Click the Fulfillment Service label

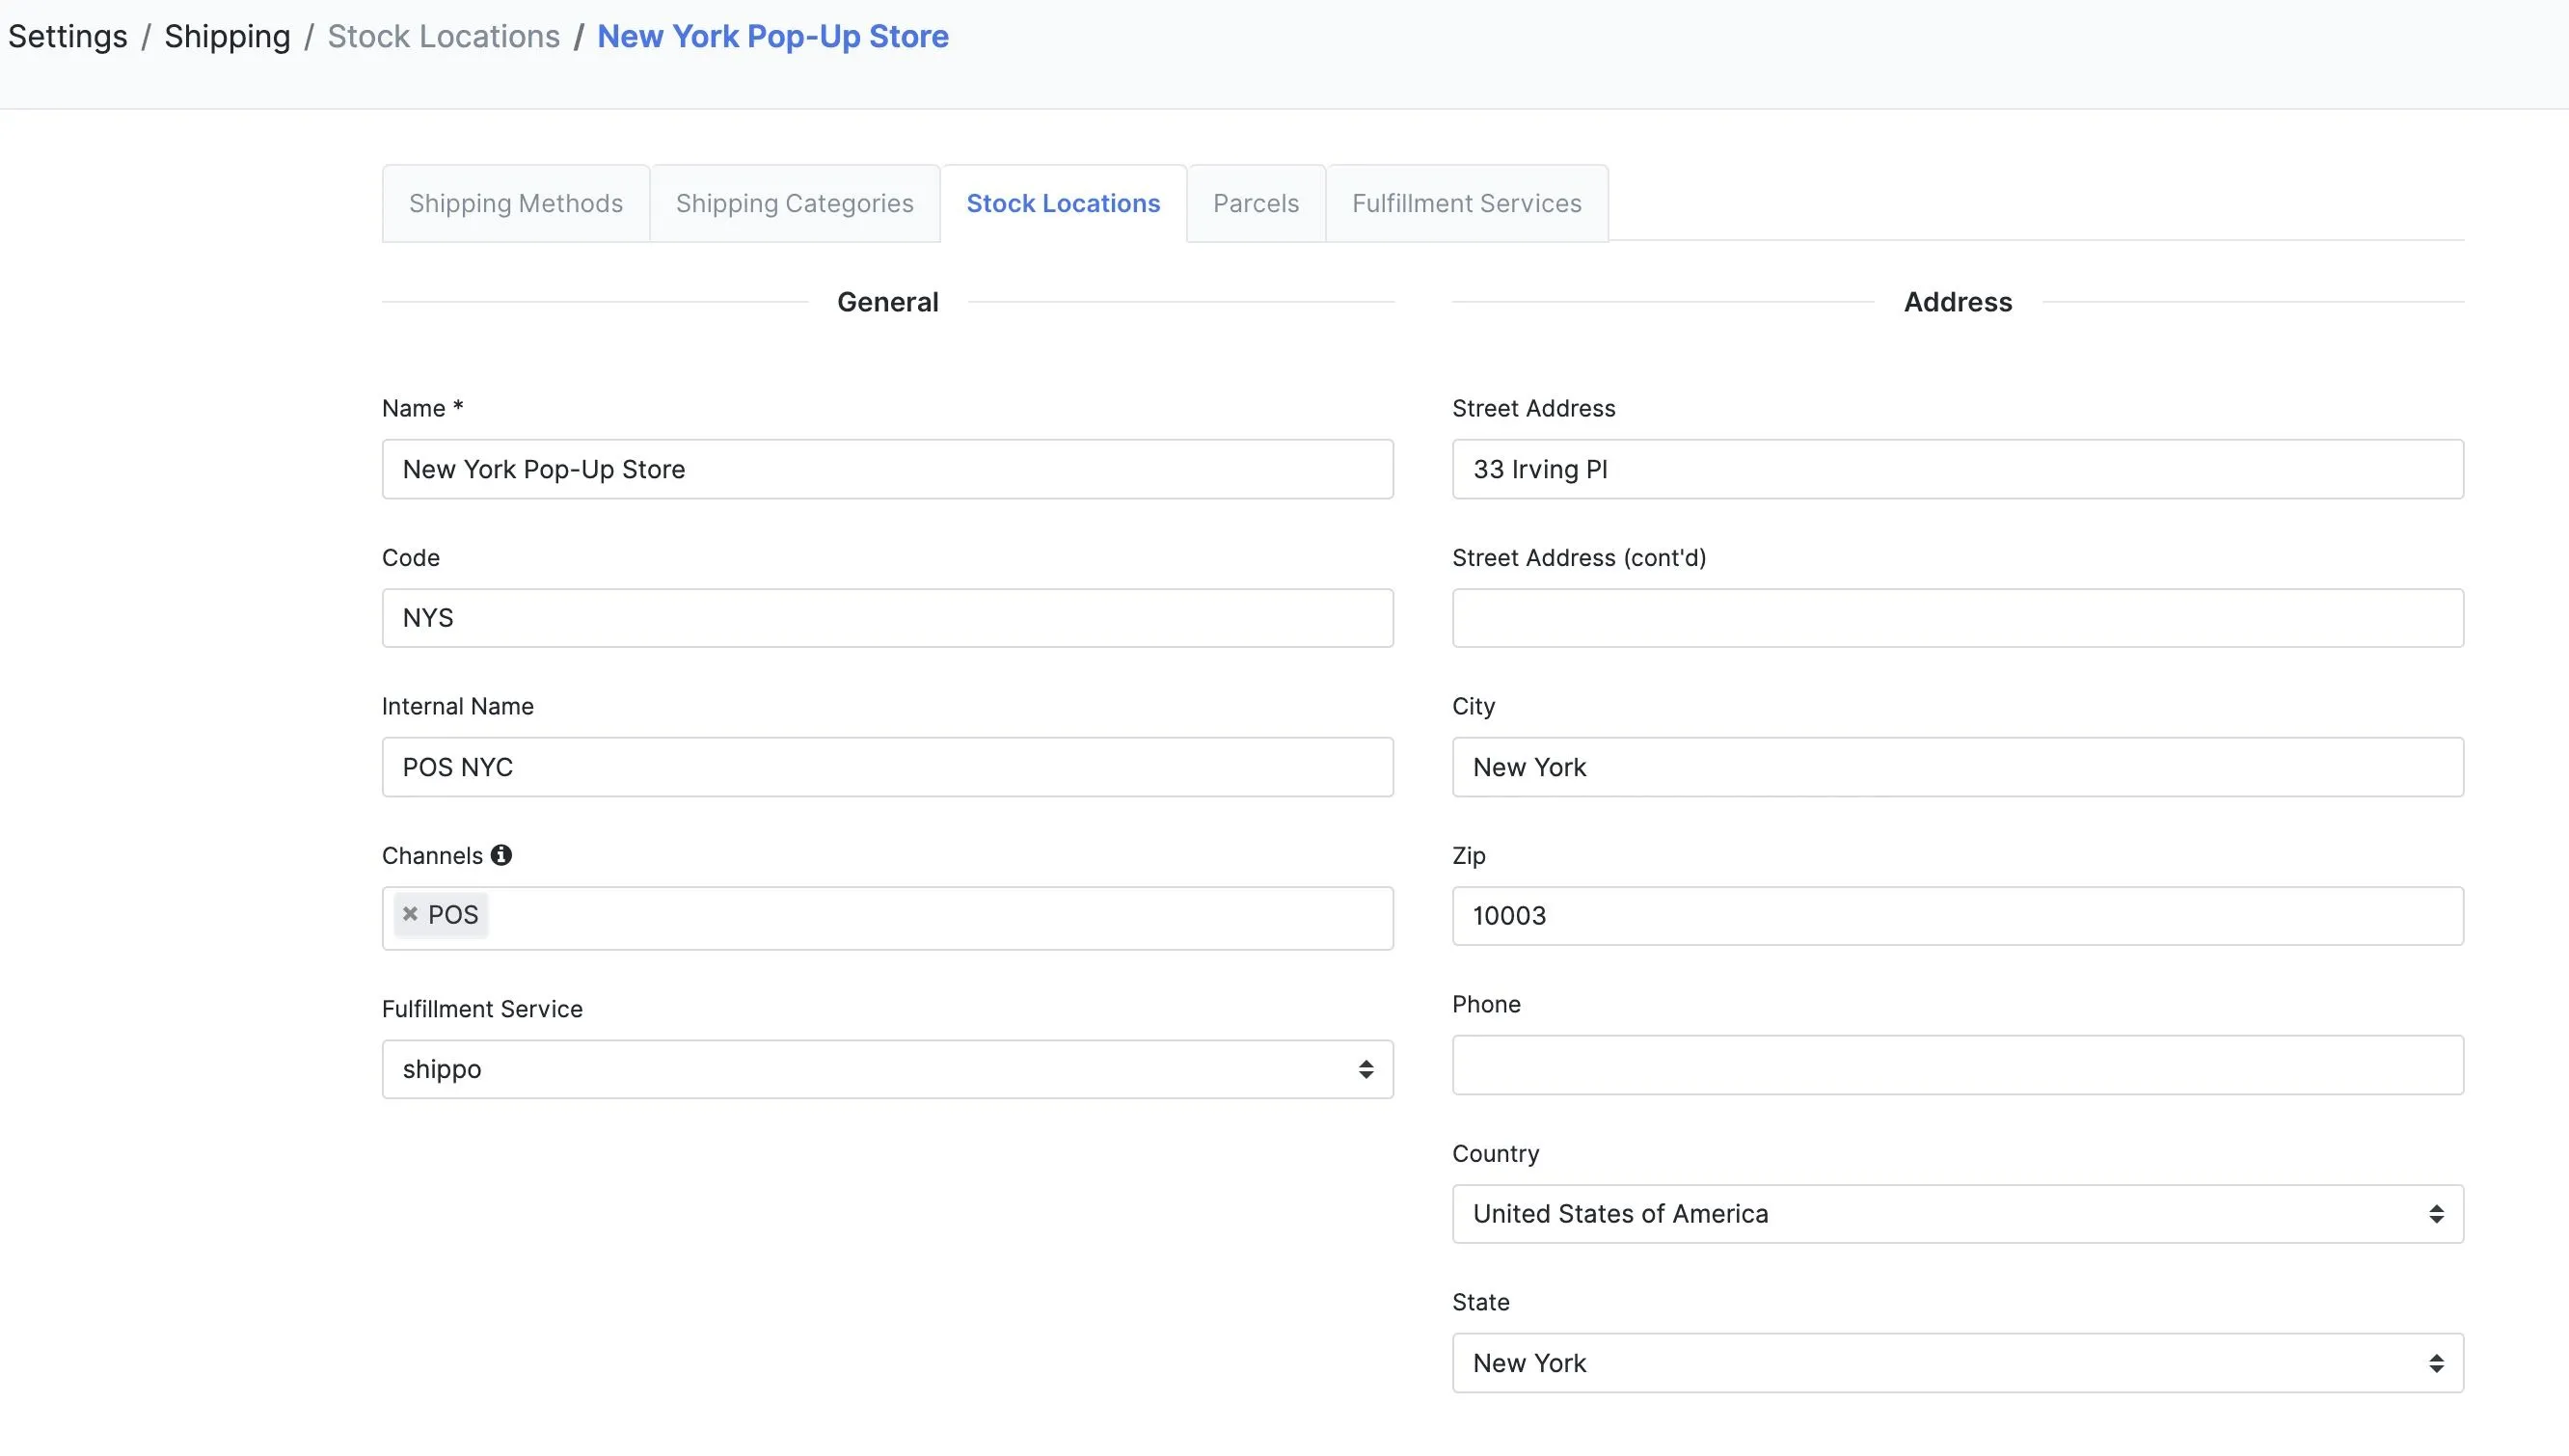click(x=482, y=1009)
